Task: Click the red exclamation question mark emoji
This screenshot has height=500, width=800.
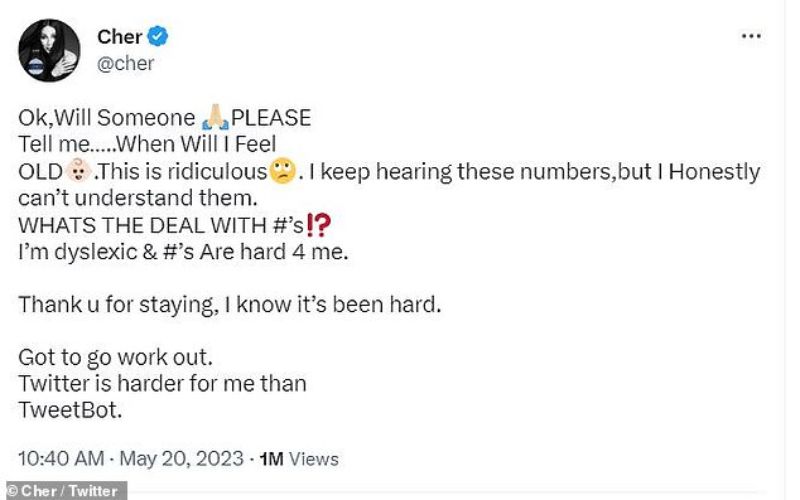Action: coord(318,225)
